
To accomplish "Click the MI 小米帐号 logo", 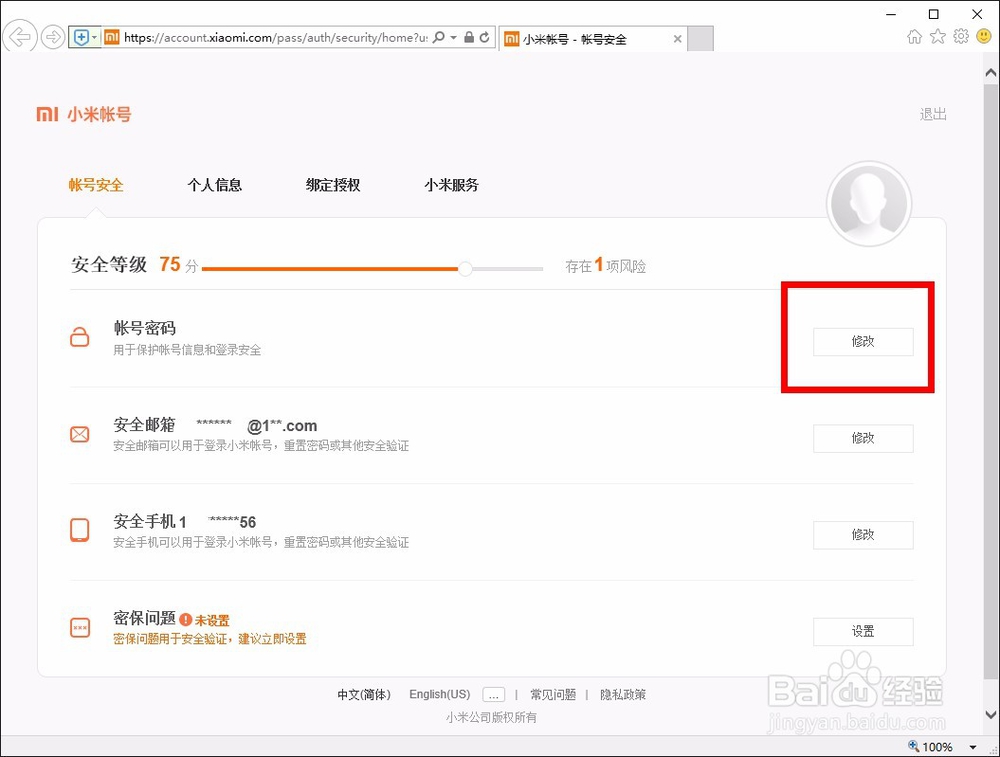I will coord(84,115).
